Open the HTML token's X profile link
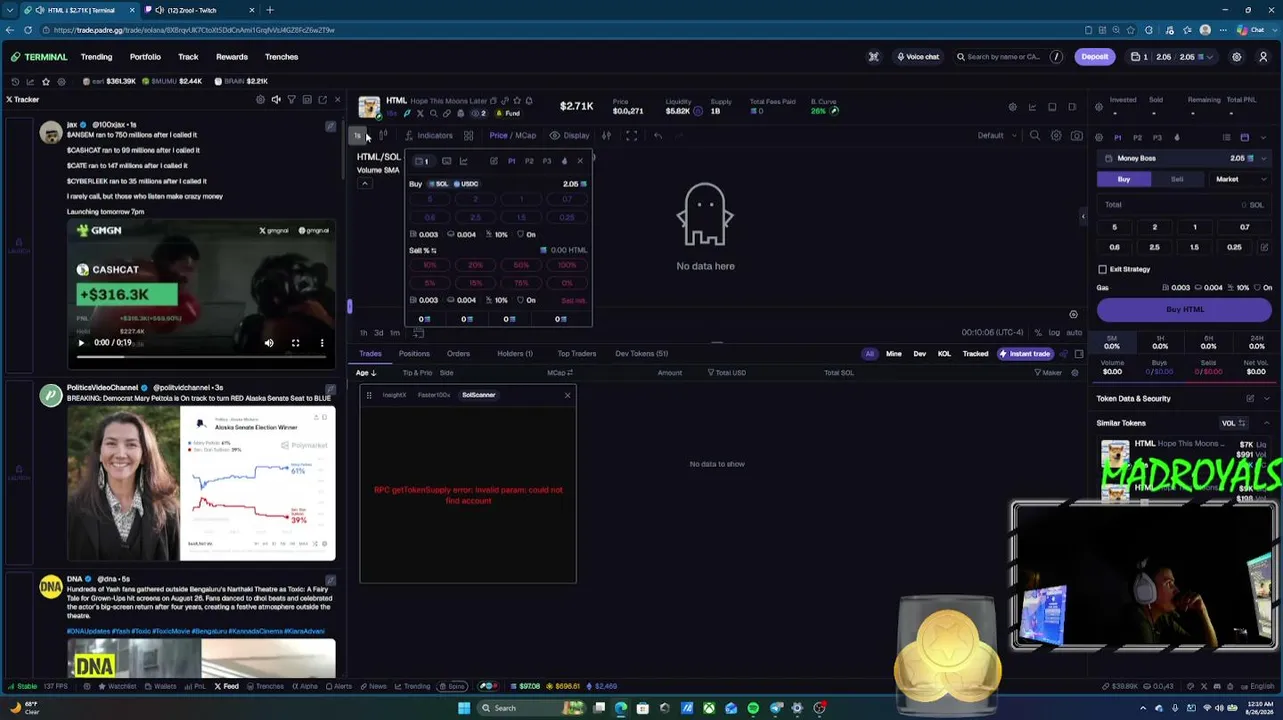Image resolution: width=1283 pixels, height=720 pixels. (x=420, y=113)
